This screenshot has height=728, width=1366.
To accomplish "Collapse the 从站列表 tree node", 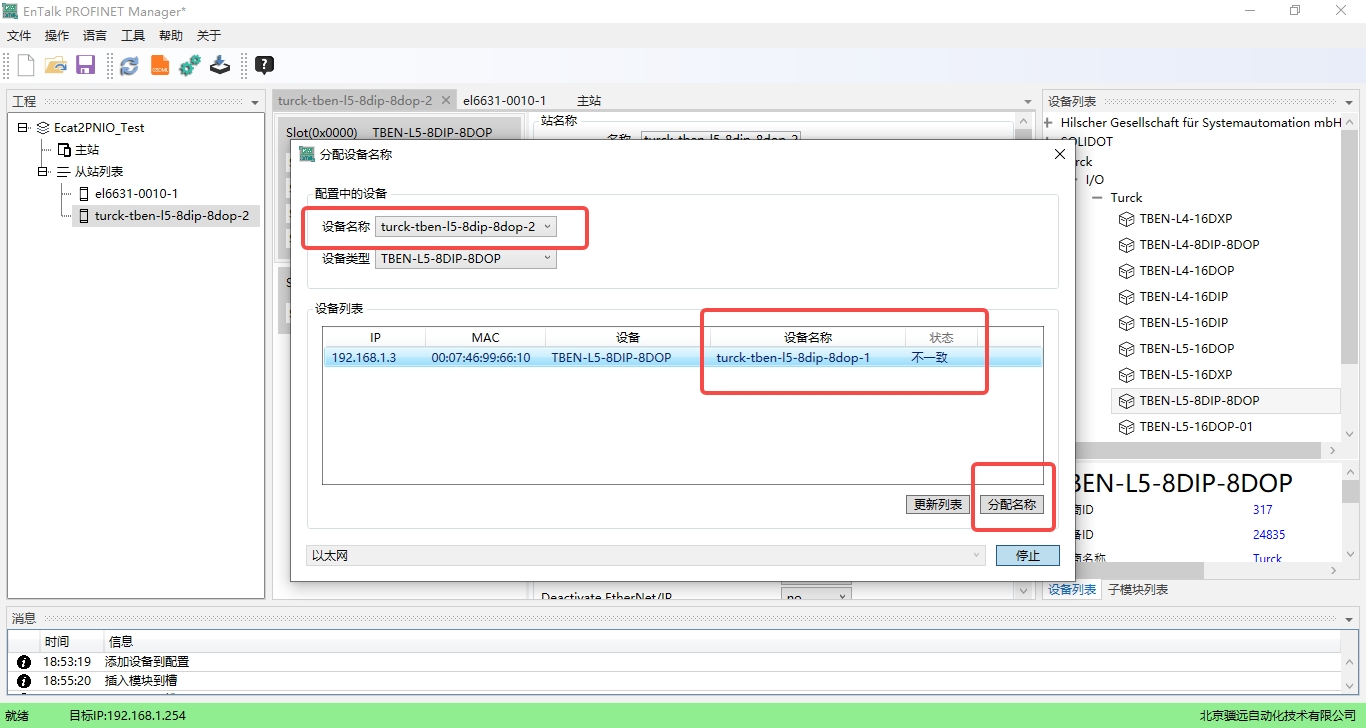I will (x=43, y=172).
